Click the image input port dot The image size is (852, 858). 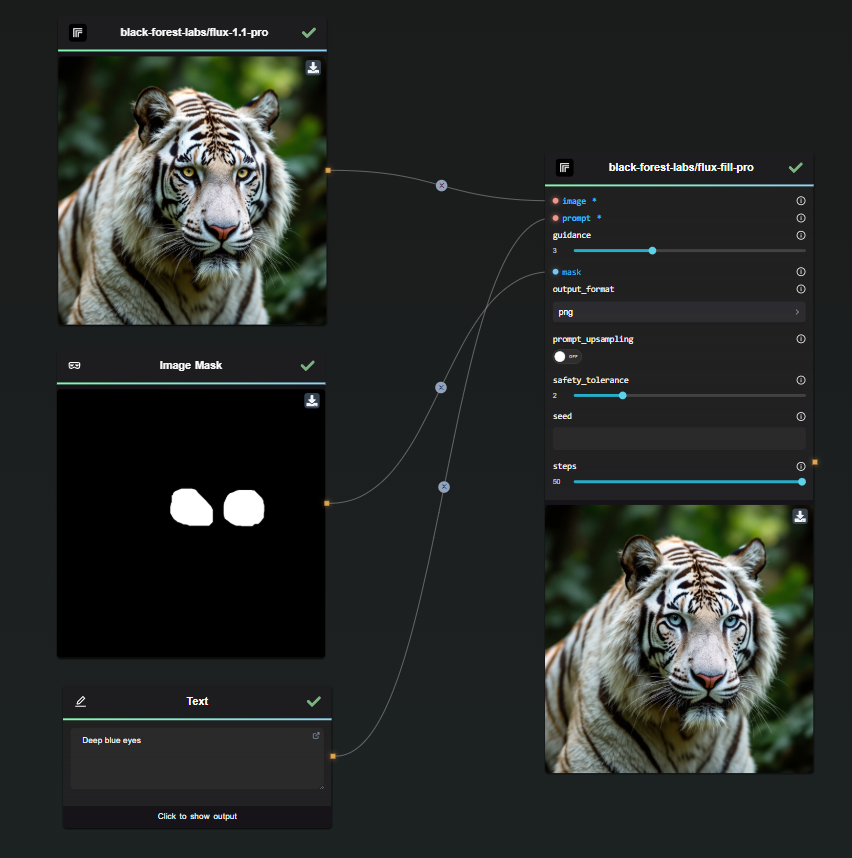(x=555, y=201)
